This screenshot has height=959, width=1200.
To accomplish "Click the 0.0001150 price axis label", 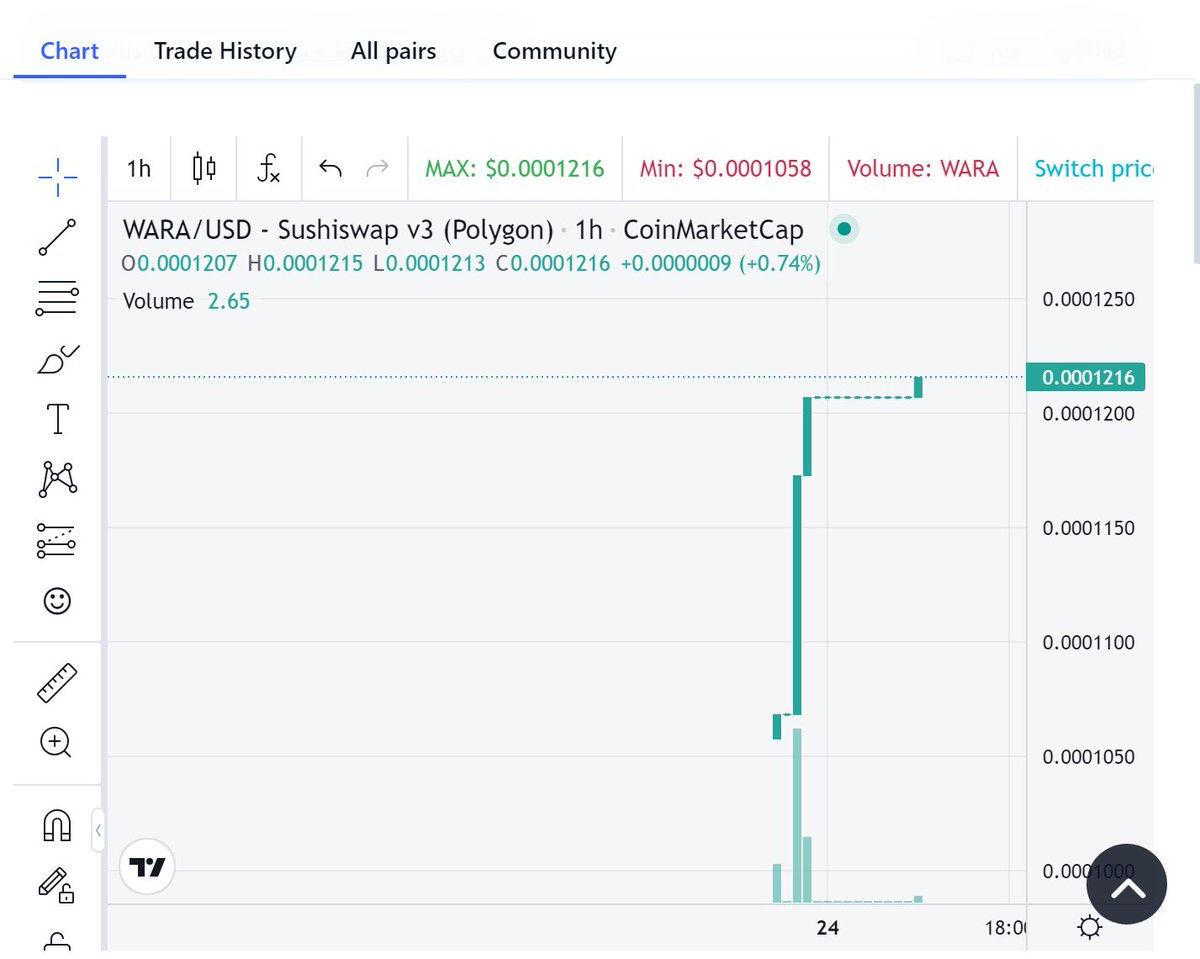I will (x=1088, y=528).
